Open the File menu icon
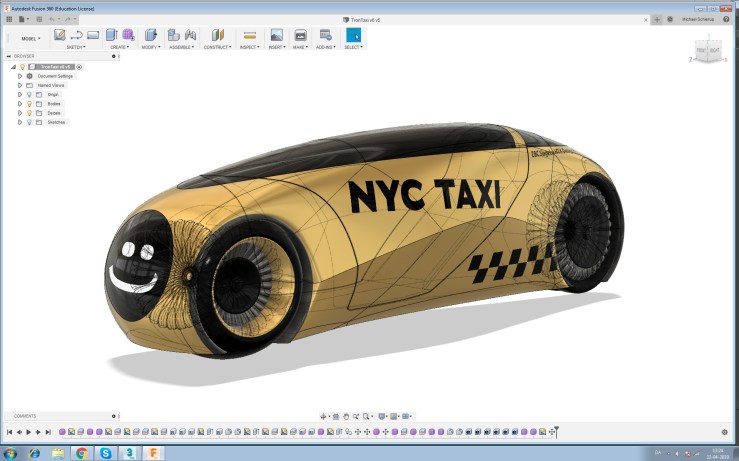 click(x=22, y=19)
